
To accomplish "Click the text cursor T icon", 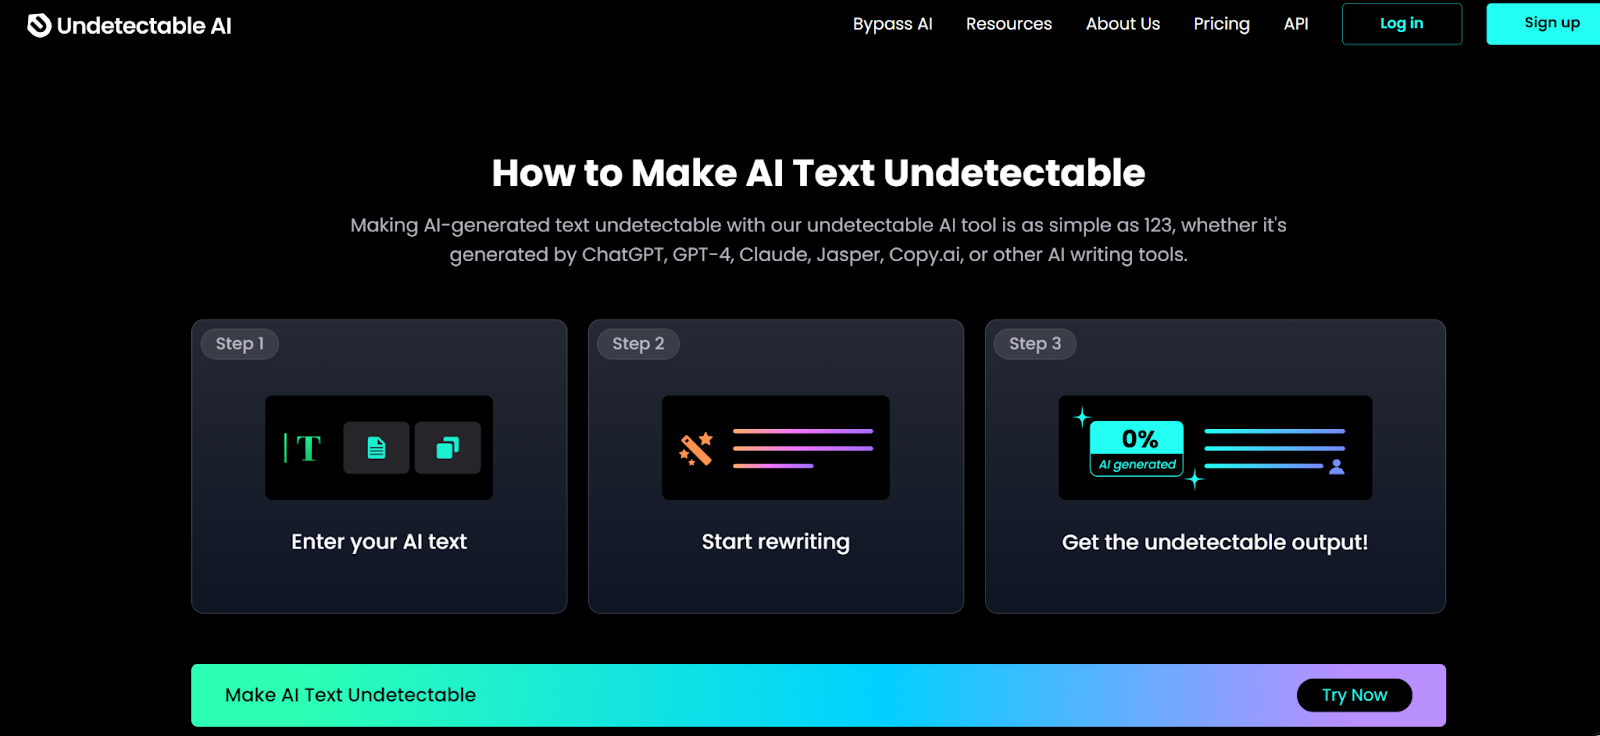I will [303, 448].
